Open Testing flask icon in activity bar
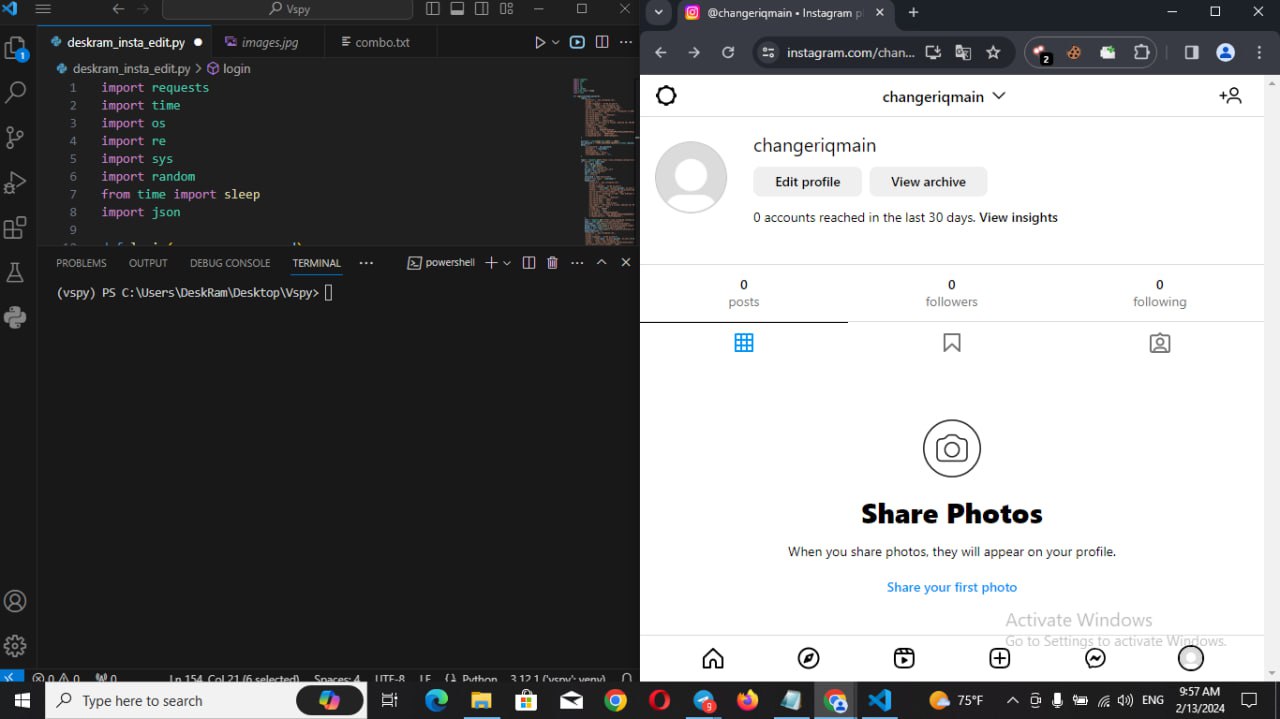 pos(15,272)
